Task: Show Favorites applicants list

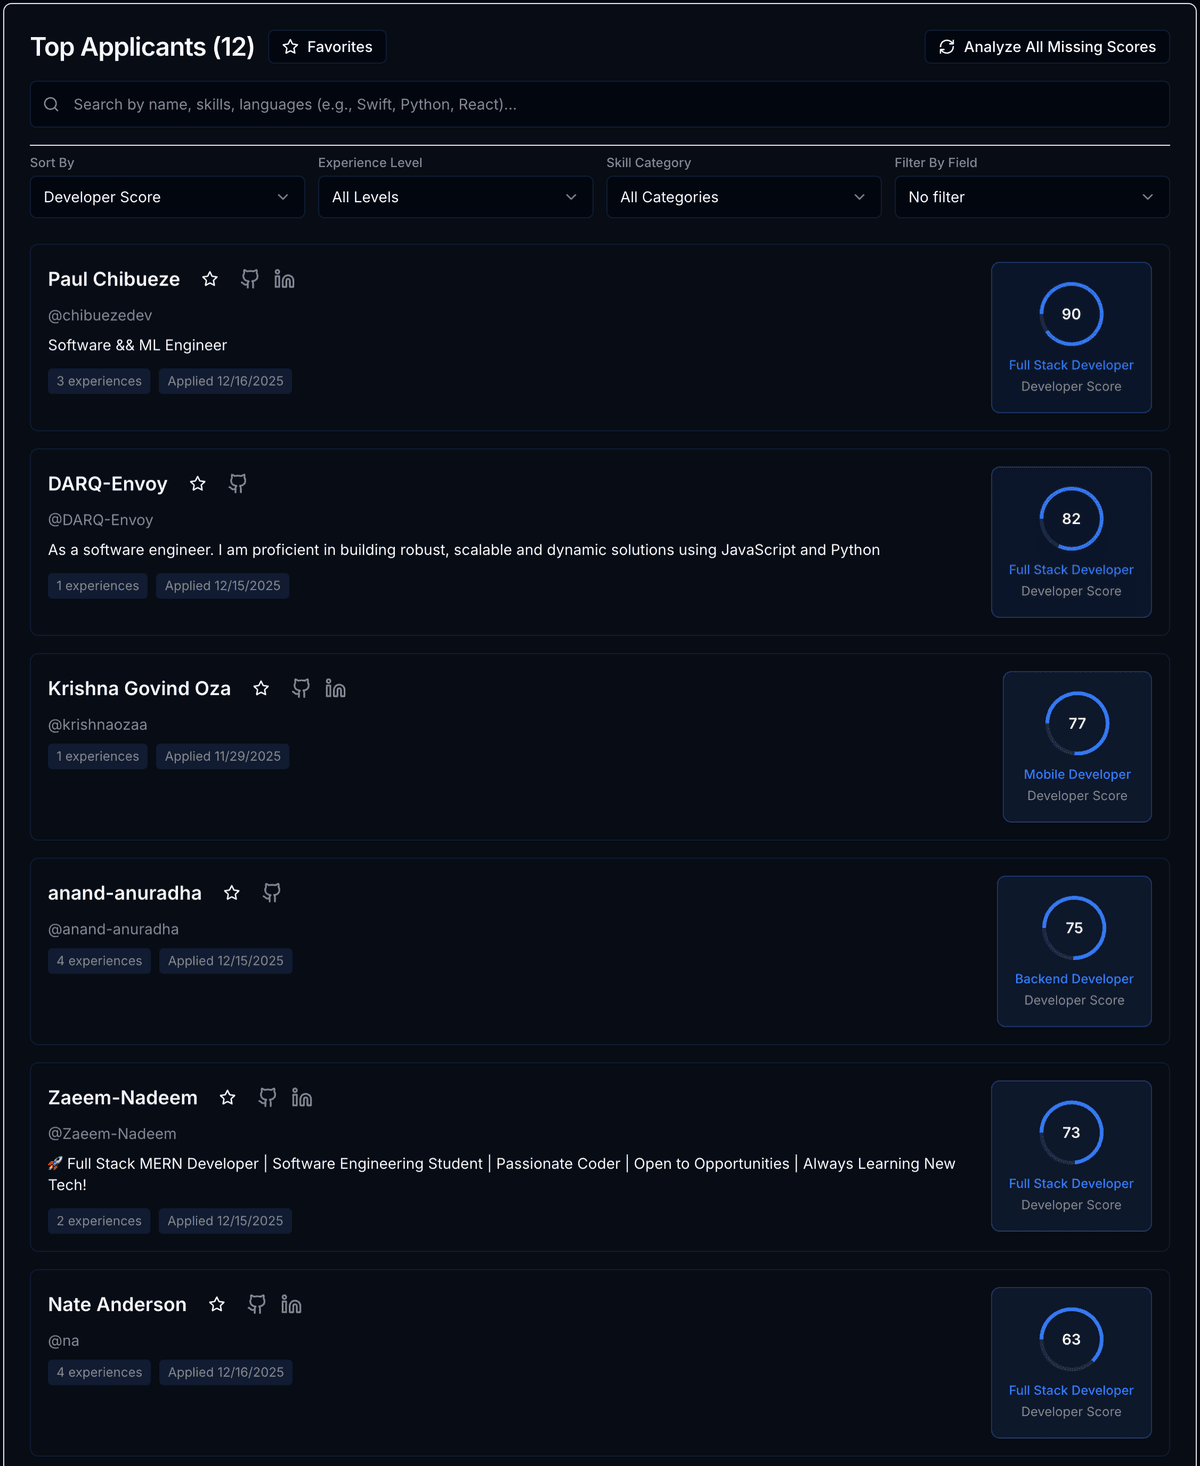Action: [327, 47]
